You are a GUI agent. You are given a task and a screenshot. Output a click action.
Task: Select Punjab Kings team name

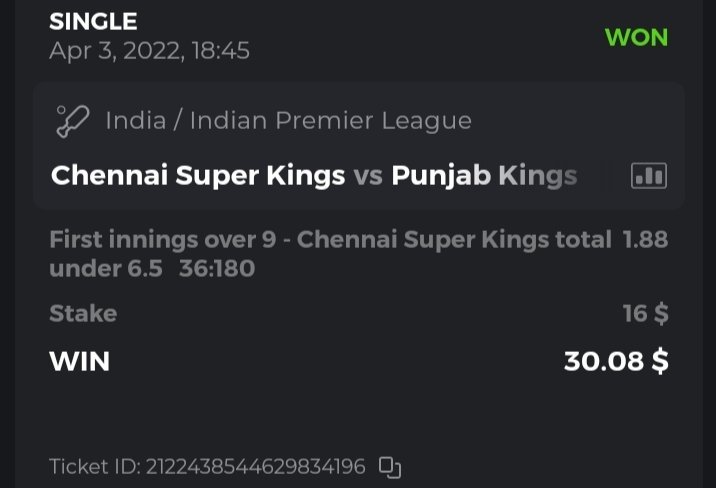coord(484,176)
